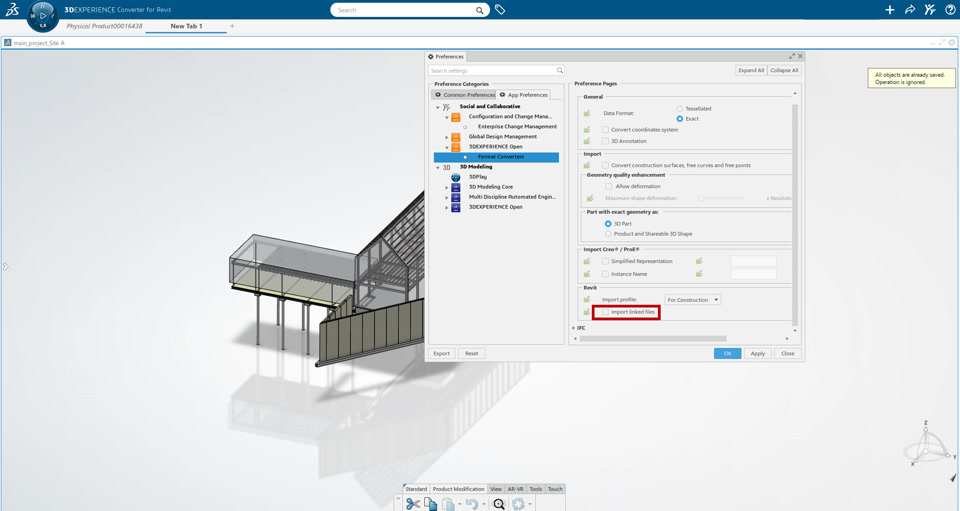The image size is (960, 511).
Task: Select Product and Shareable 3D Shape option
Action: pos(608,234)
